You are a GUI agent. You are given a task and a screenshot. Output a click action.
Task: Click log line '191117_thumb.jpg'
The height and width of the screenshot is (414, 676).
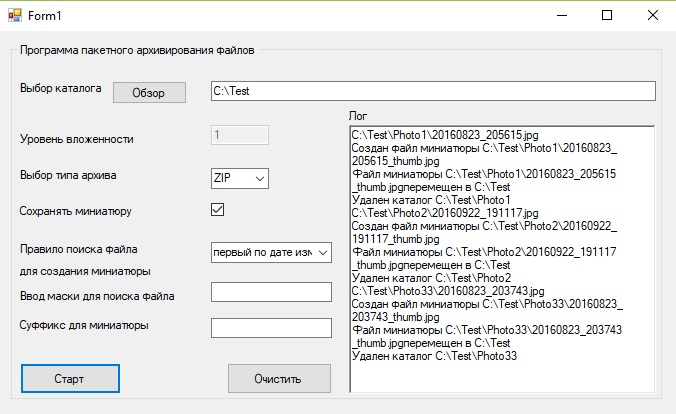point(395,239)
